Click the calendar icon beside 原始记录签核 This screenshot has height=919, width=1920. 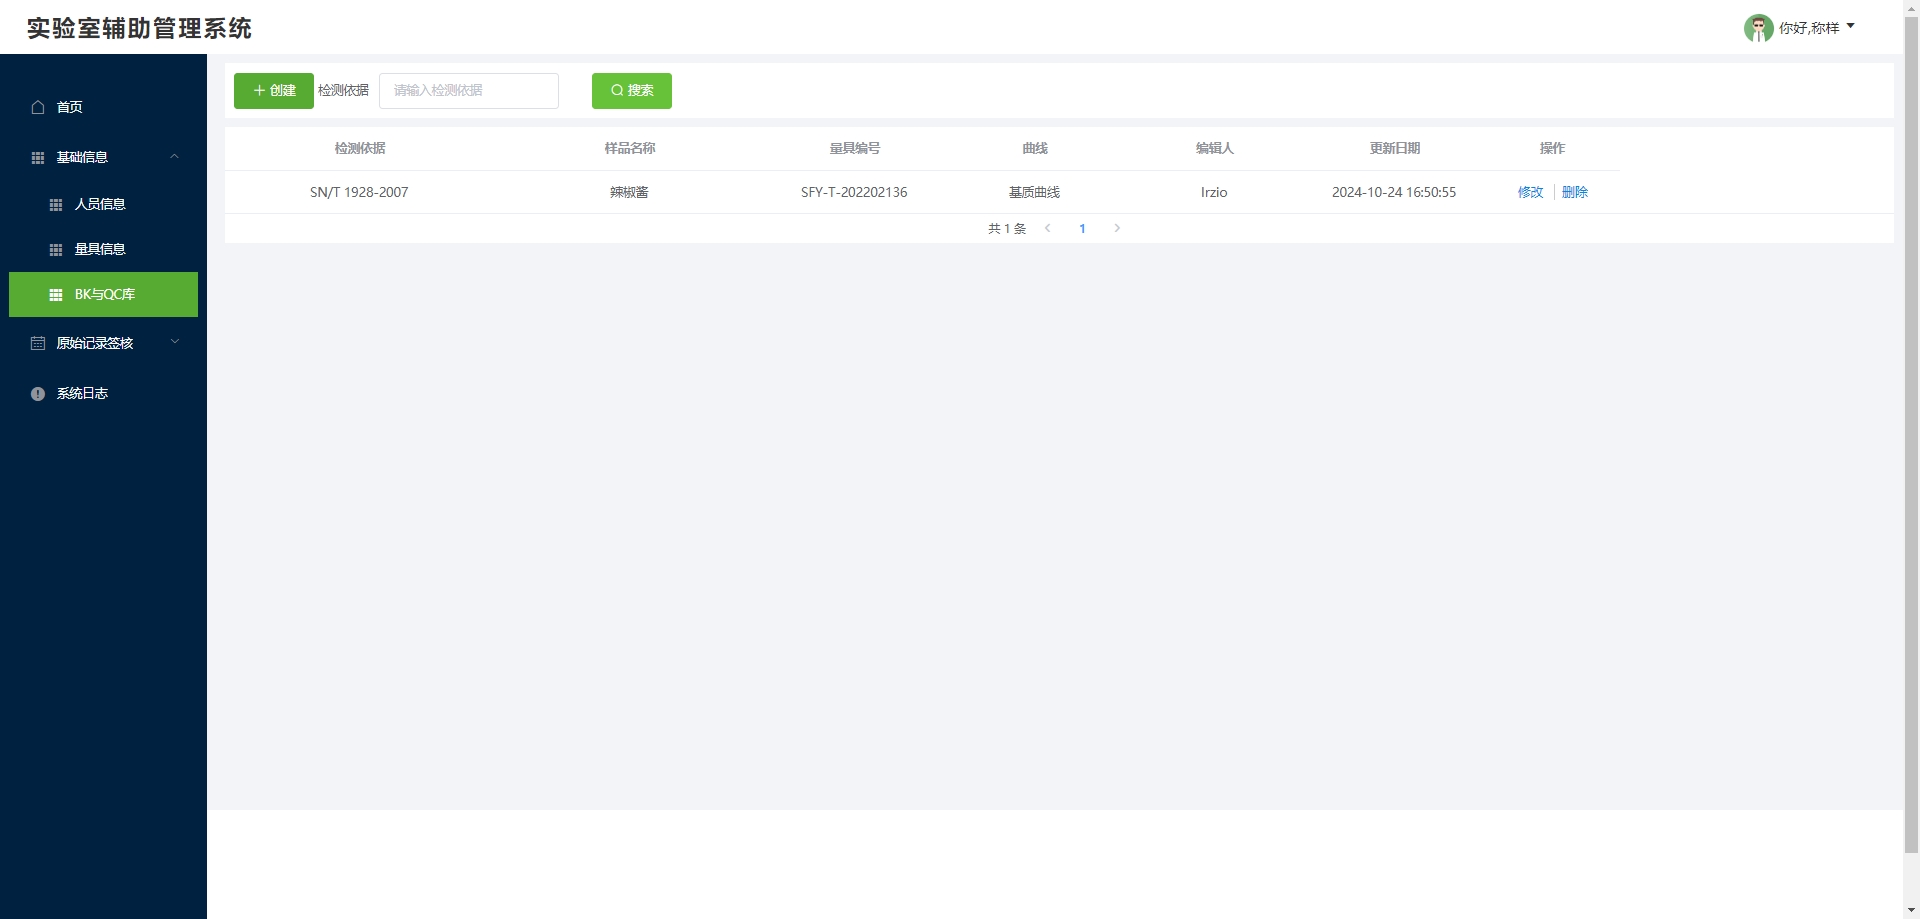point(38,343)
